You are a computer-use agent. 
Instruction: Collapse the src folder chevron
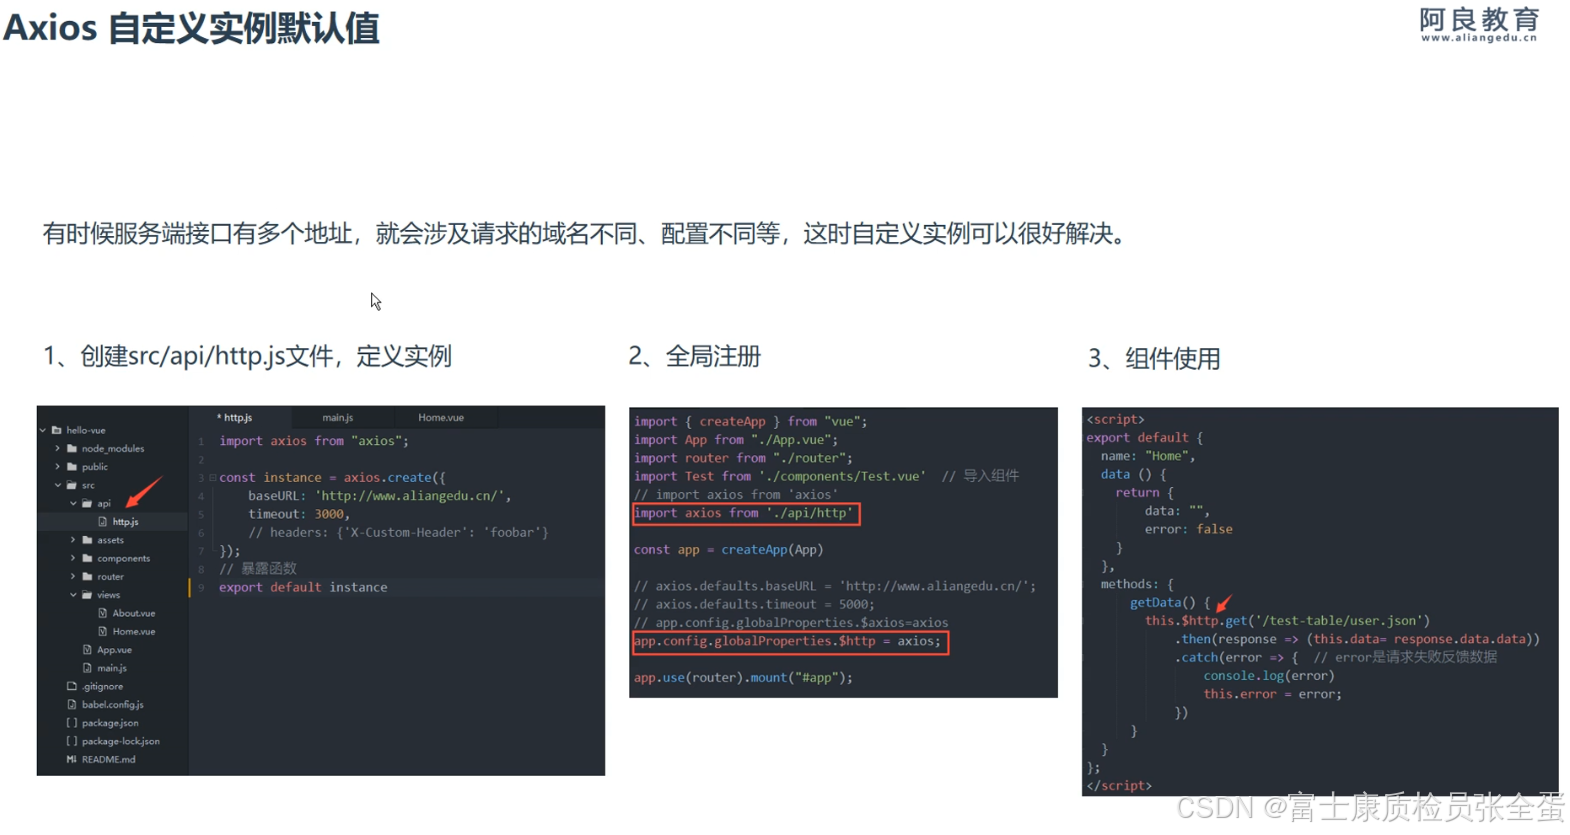pyautogui.click(x=58, y=485)
